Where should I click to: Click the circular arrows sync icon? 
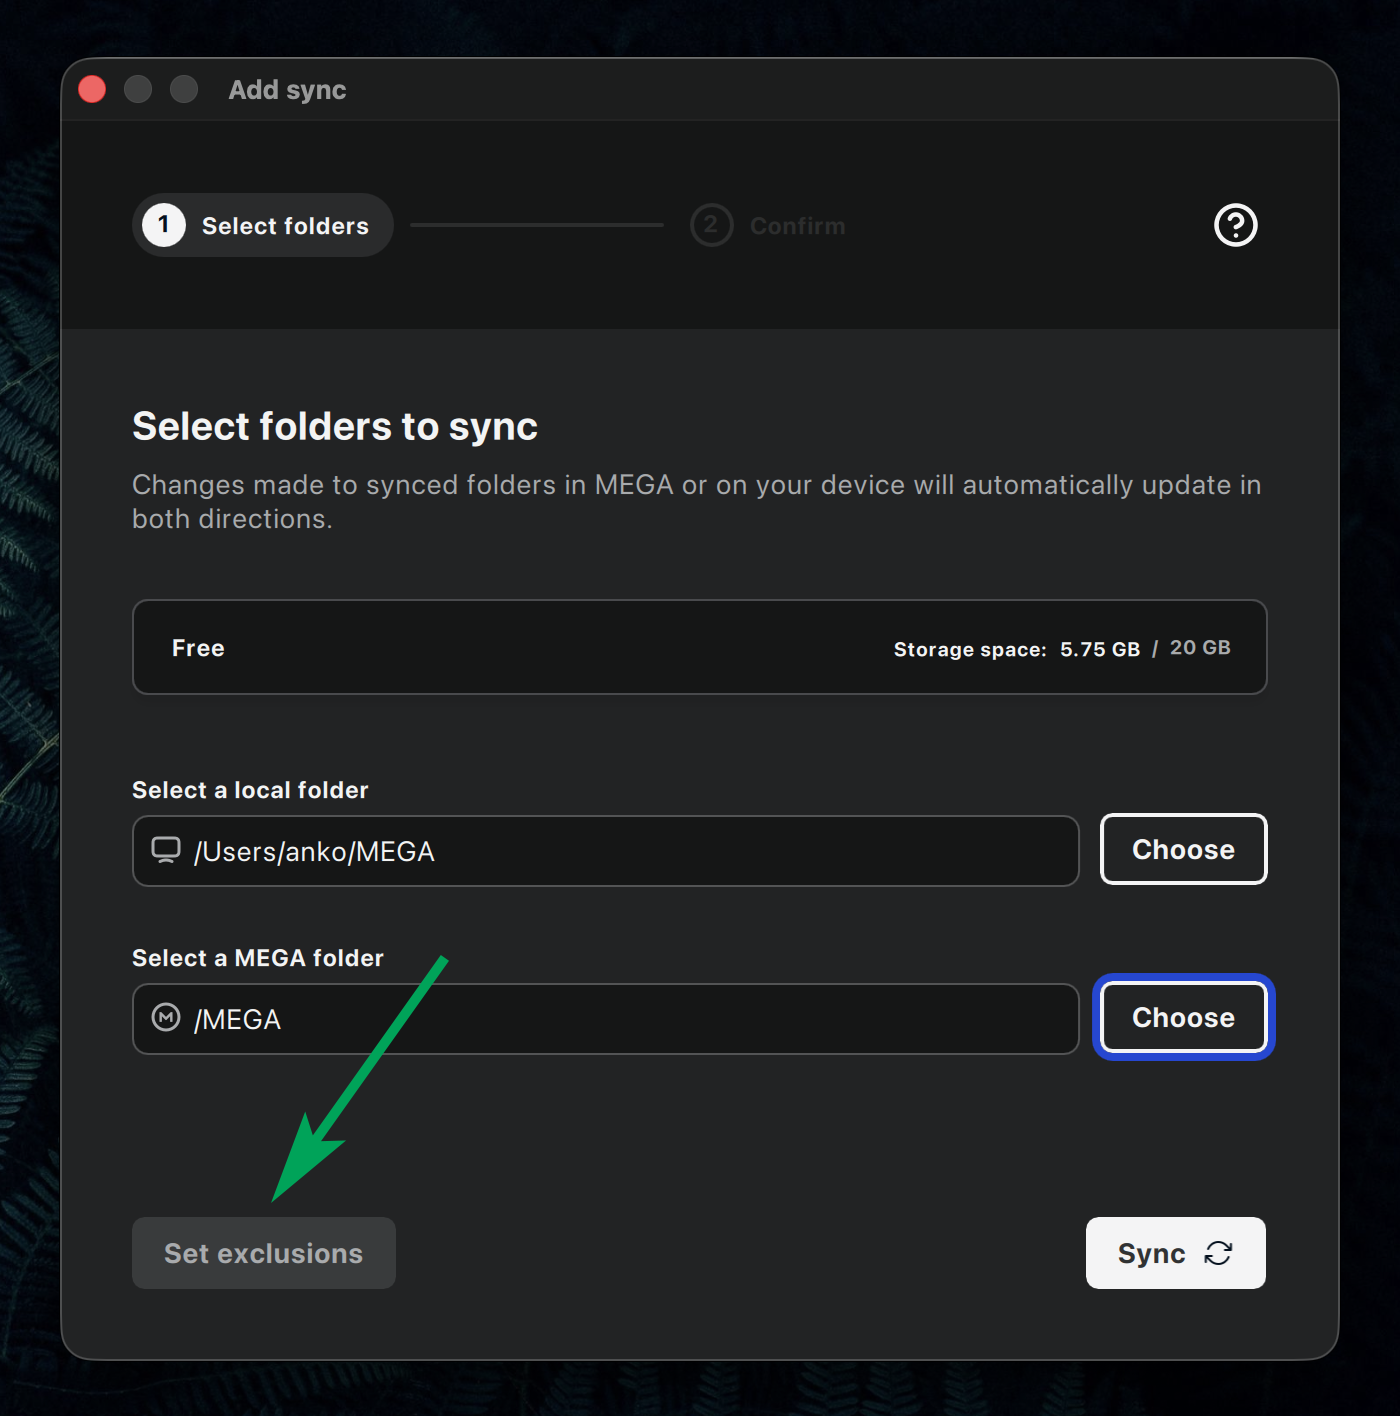coord(1218,1253)
